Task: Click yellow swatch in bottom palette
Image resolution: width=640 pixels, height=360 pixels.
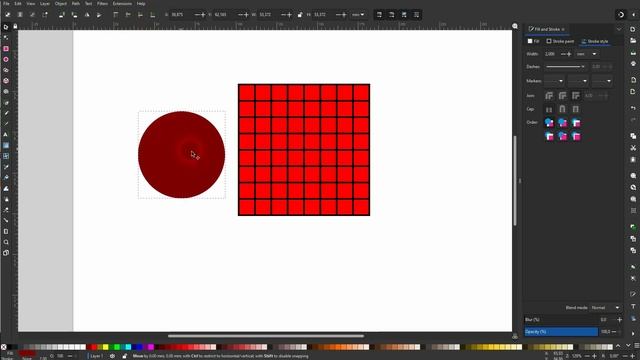Action: [105, 347]
